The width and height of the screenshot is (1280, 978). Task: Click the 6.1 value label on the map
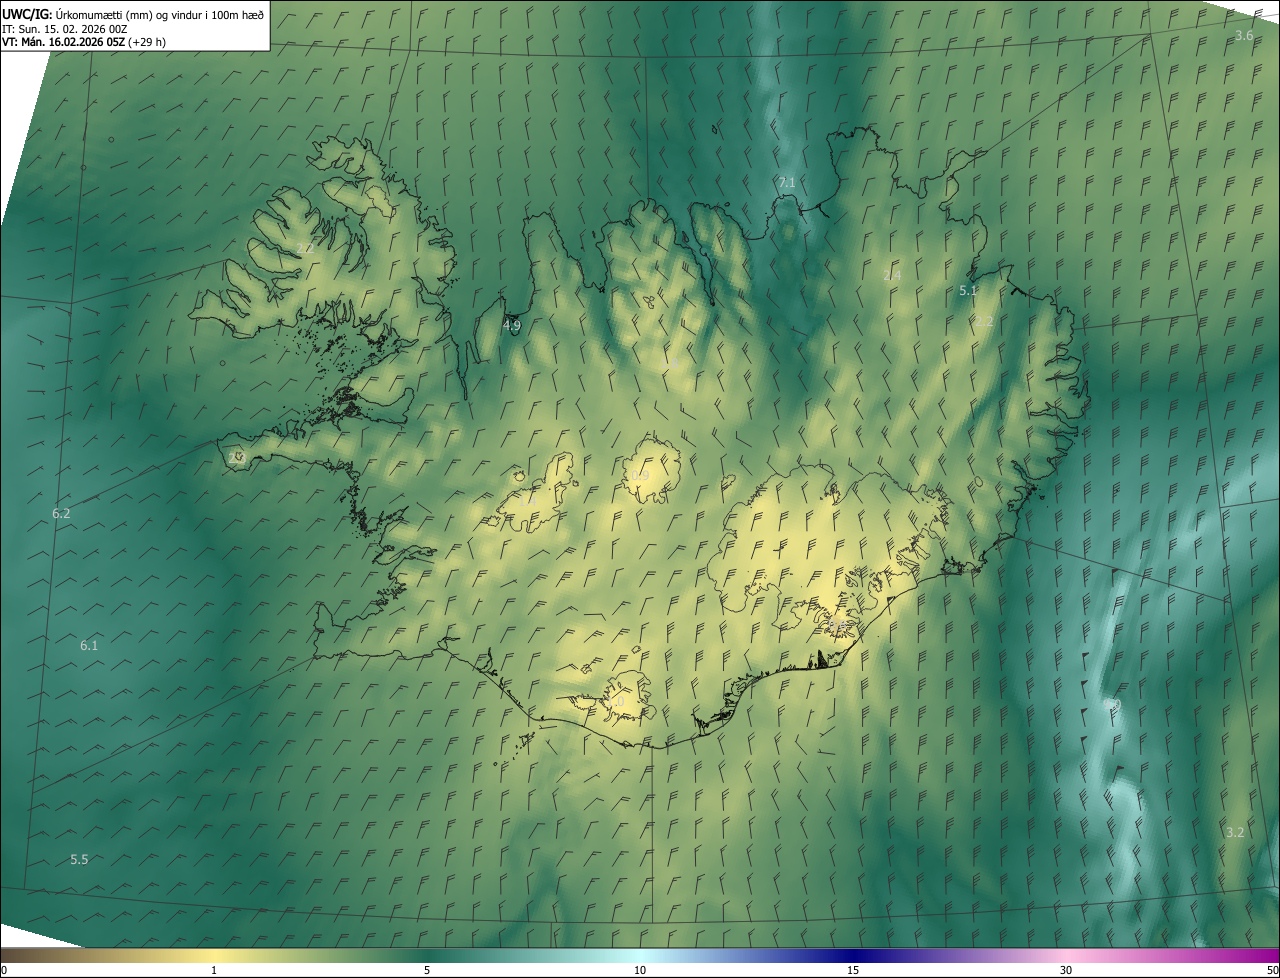(x=89, y=646)
